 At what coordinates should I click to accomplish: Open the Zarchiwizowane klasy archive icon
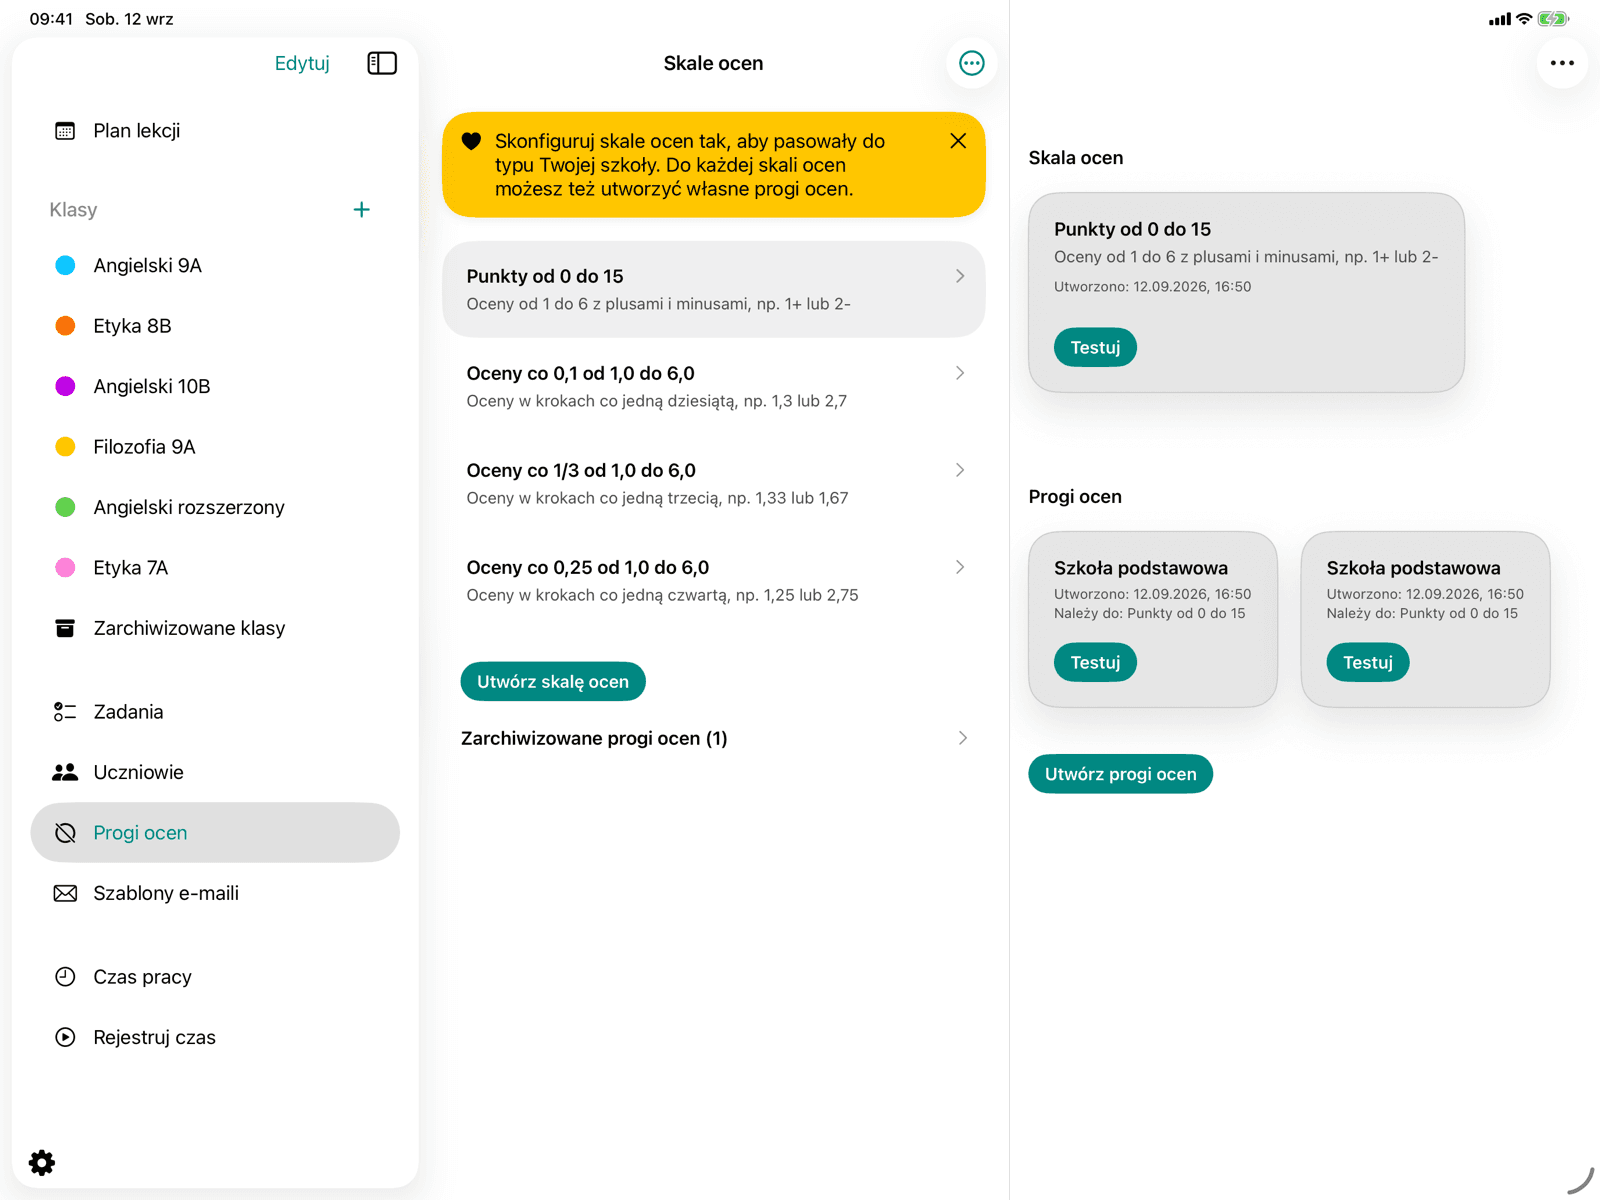pos(65,628)
